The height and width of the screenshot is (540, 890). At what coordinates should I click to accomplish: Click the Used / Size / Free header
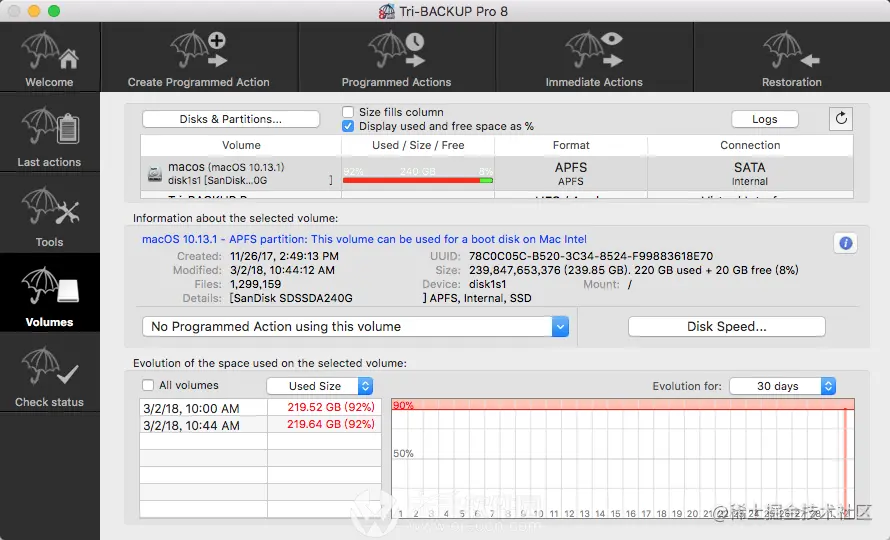(x=418, y=145)
